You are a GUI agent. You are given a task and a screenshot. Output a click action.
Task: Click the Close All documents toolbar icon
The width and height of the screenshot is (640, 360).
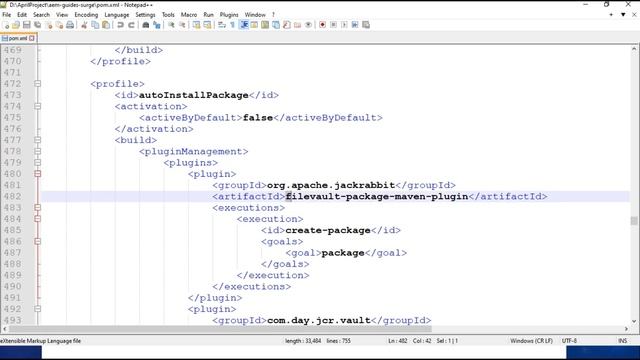click(x=59, y=25)
